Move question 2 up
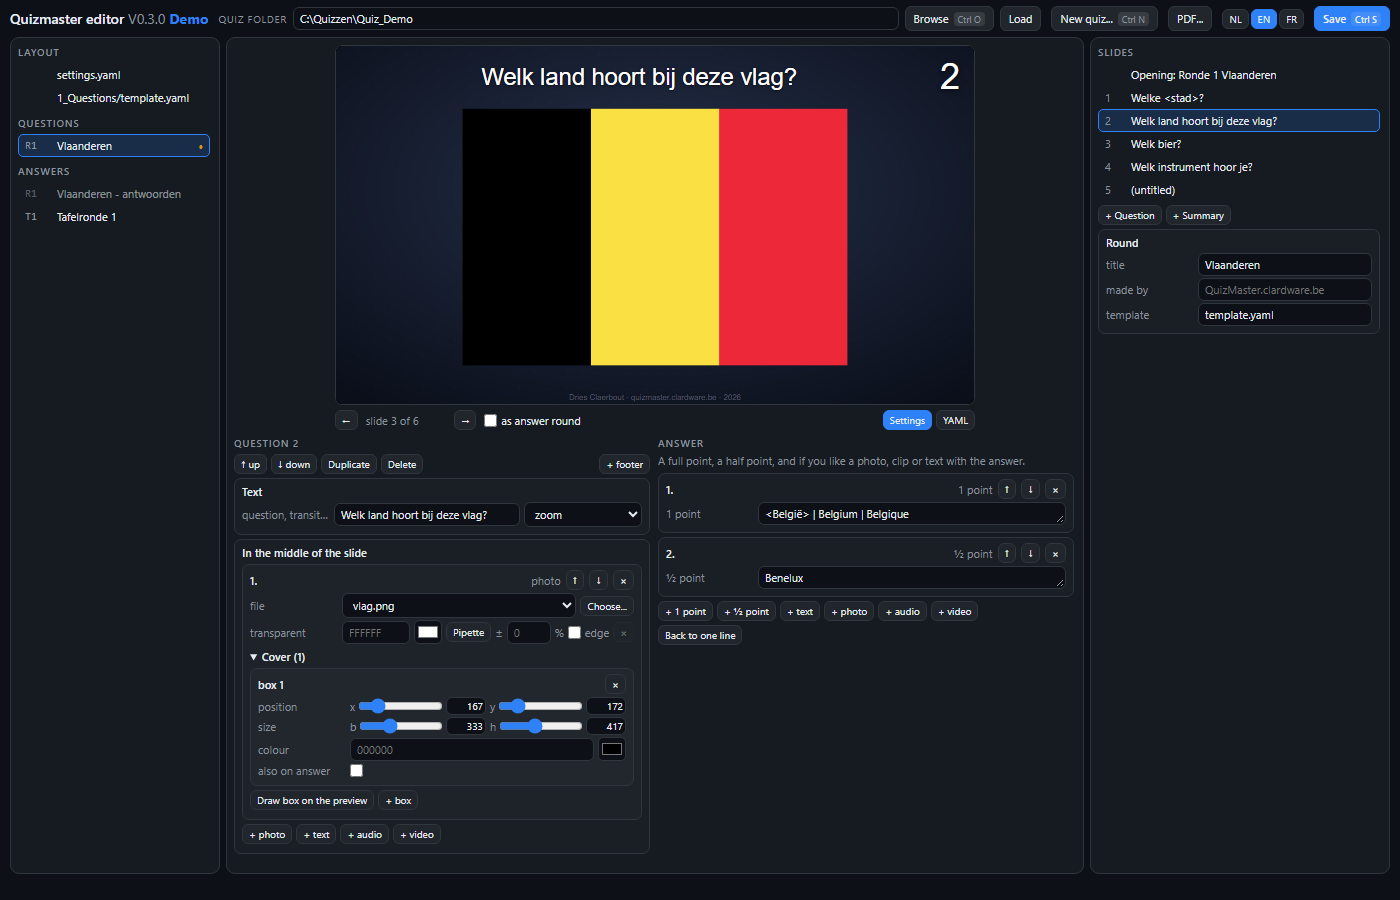Image resolution: width=1400 pixels, height=900 pixels. click(x=250, y=464)
